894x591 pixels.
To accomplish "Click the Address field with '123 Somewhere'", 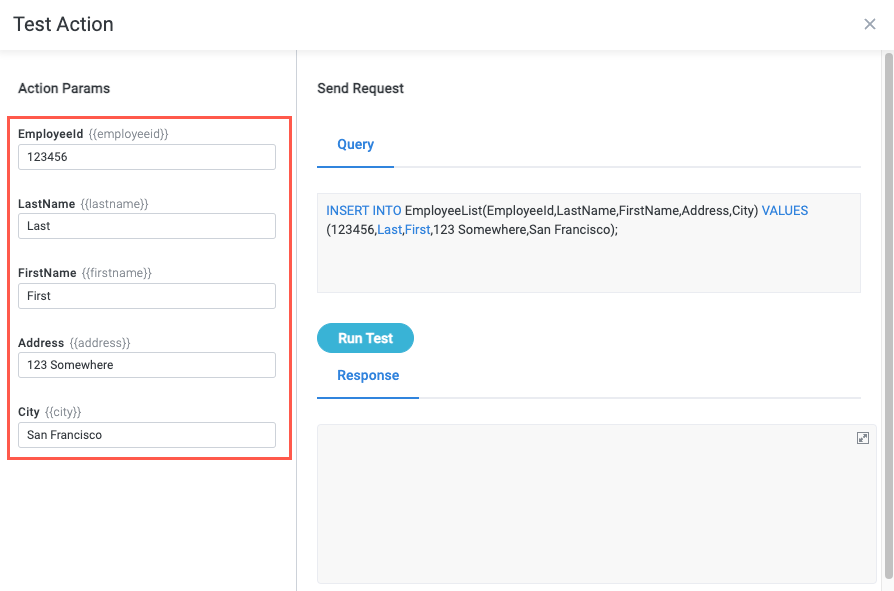I will (x=146, y=364).
